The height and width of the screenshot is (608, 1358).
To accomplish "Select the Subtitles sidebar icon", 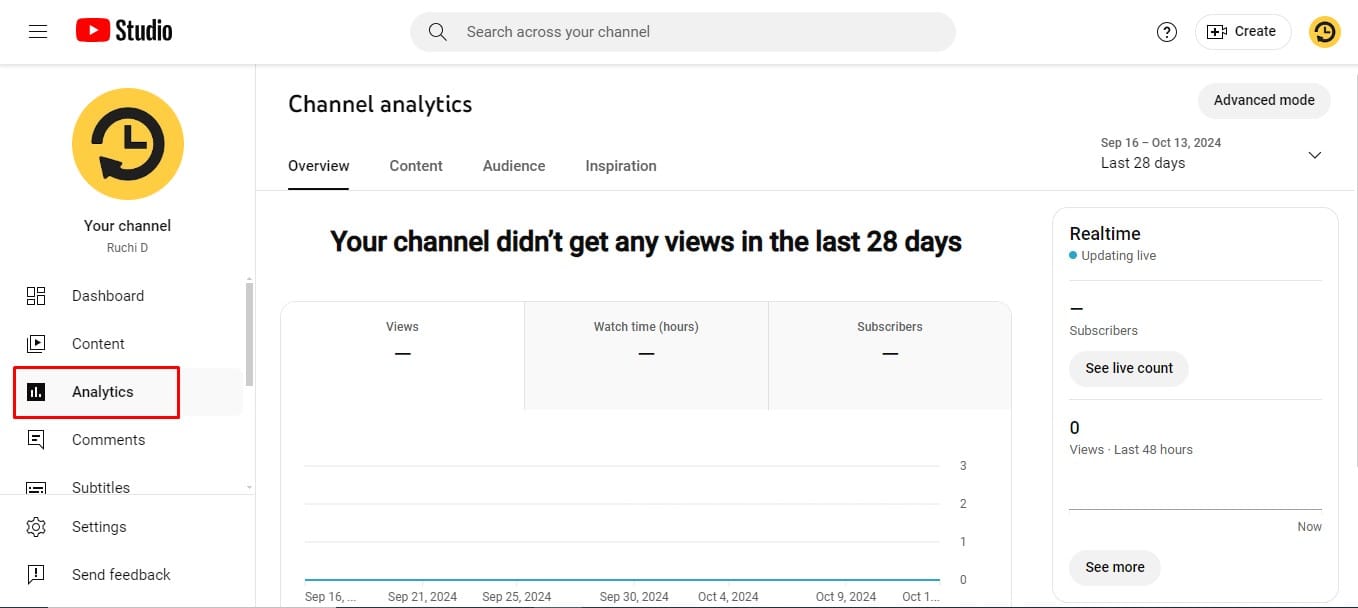I will 36,487.
